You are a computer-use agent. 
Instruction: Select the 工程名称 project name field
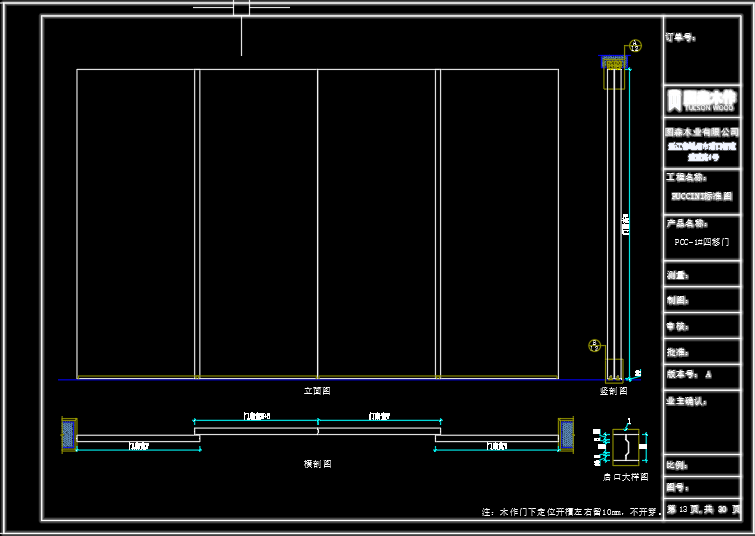687,176
